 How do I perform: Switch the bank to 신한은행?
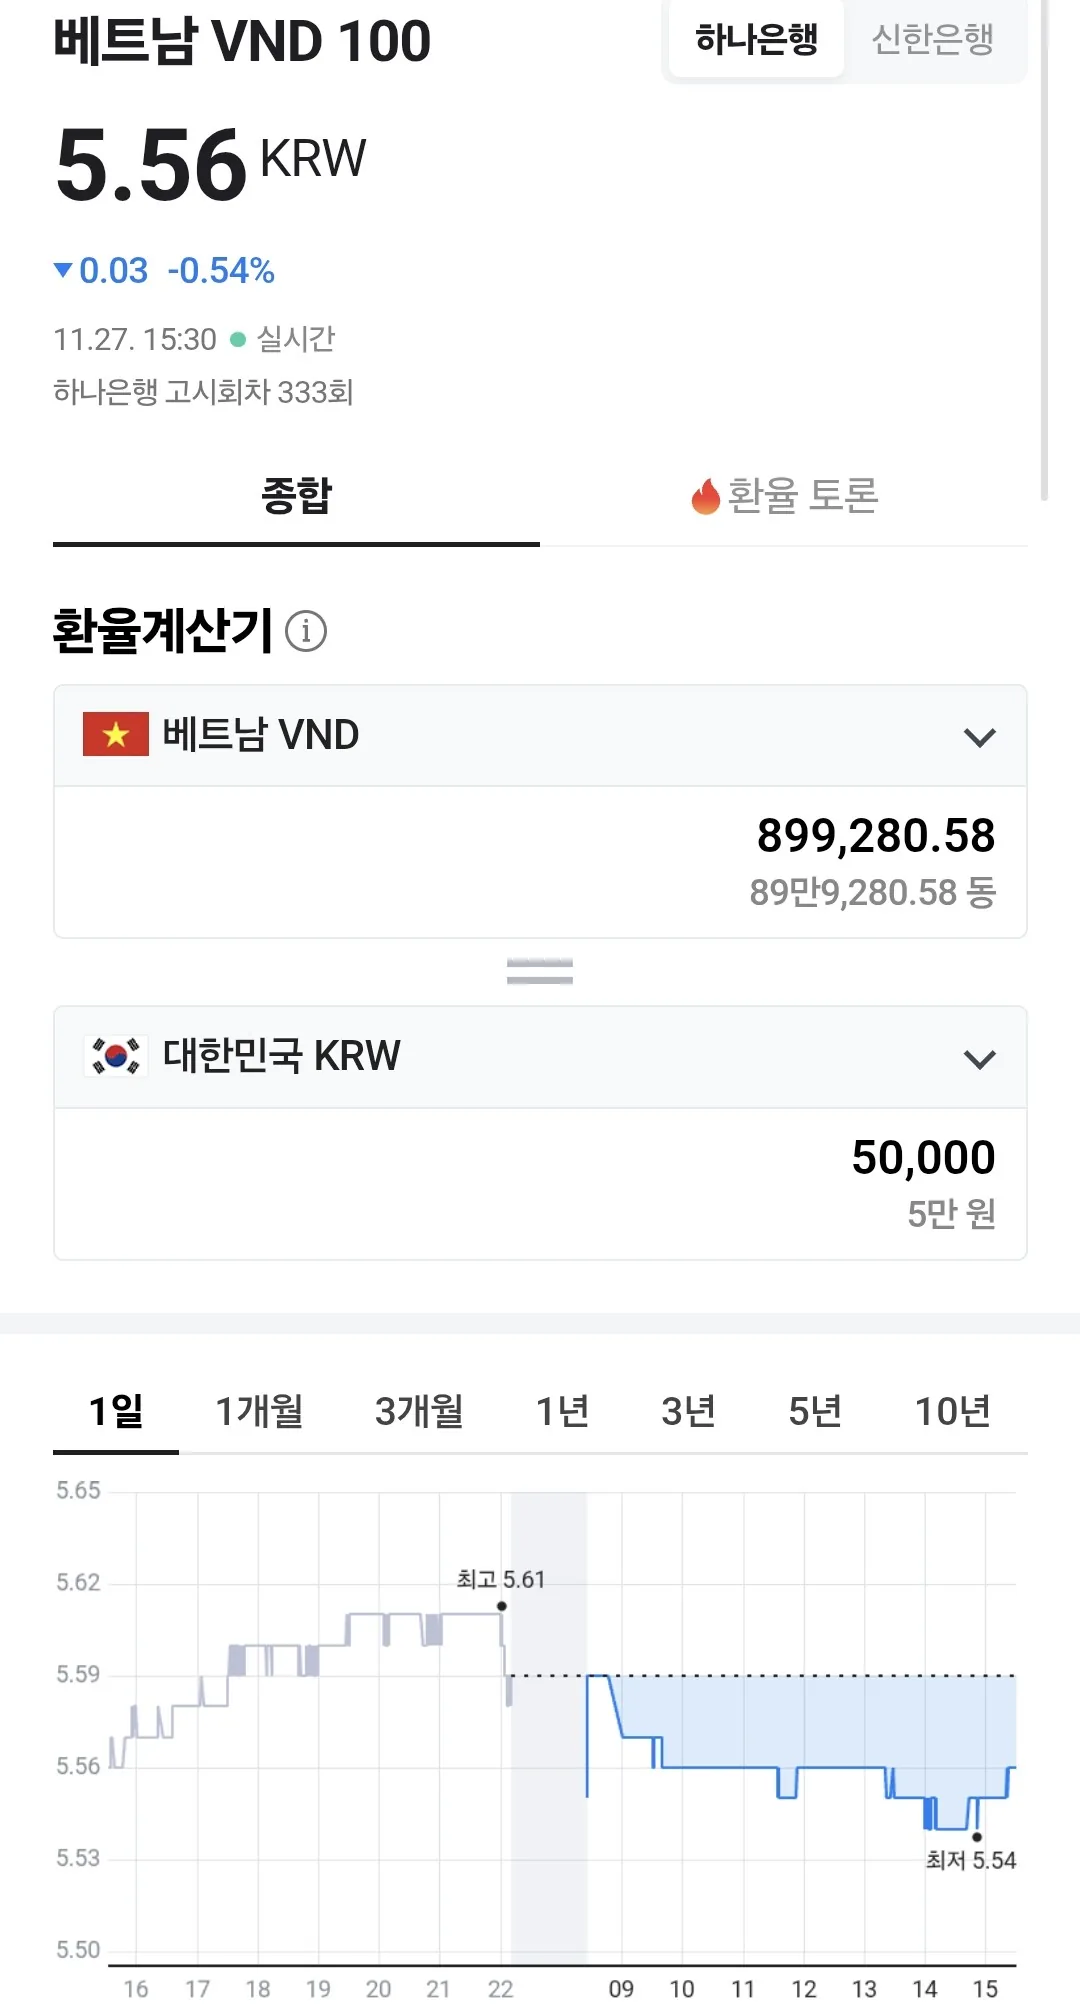click(932, 40)
